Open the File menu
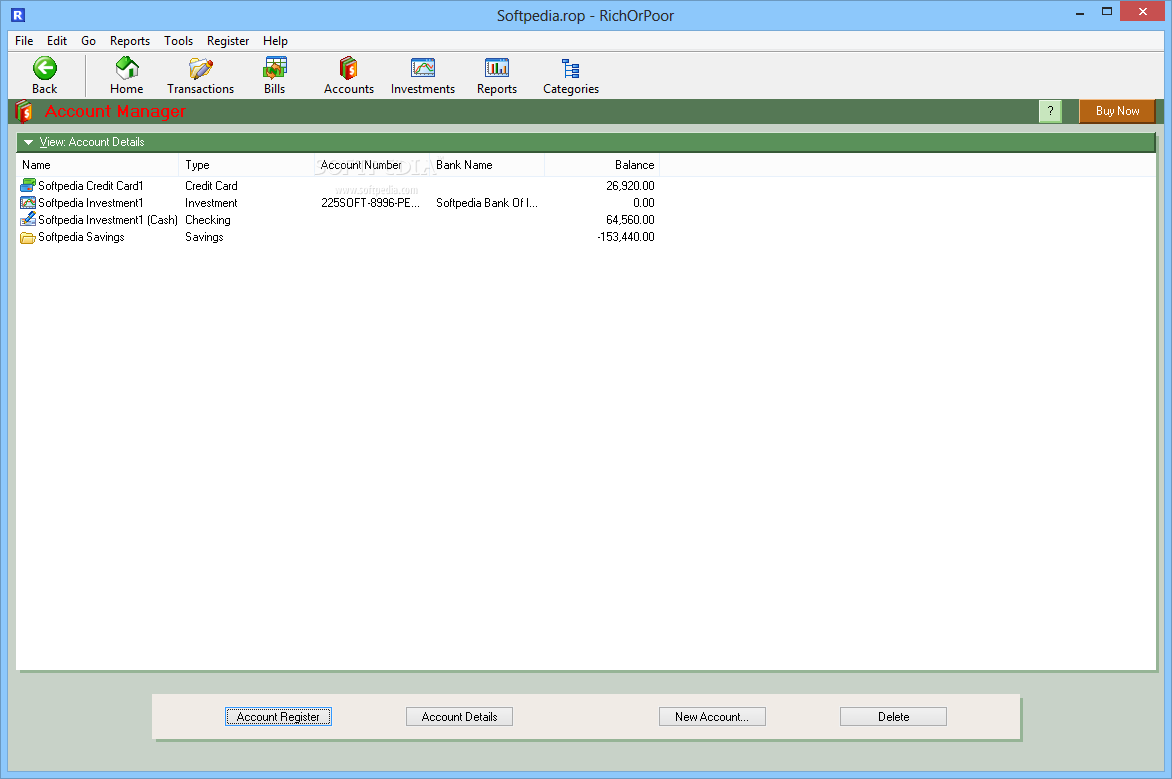 click(24, 41)
